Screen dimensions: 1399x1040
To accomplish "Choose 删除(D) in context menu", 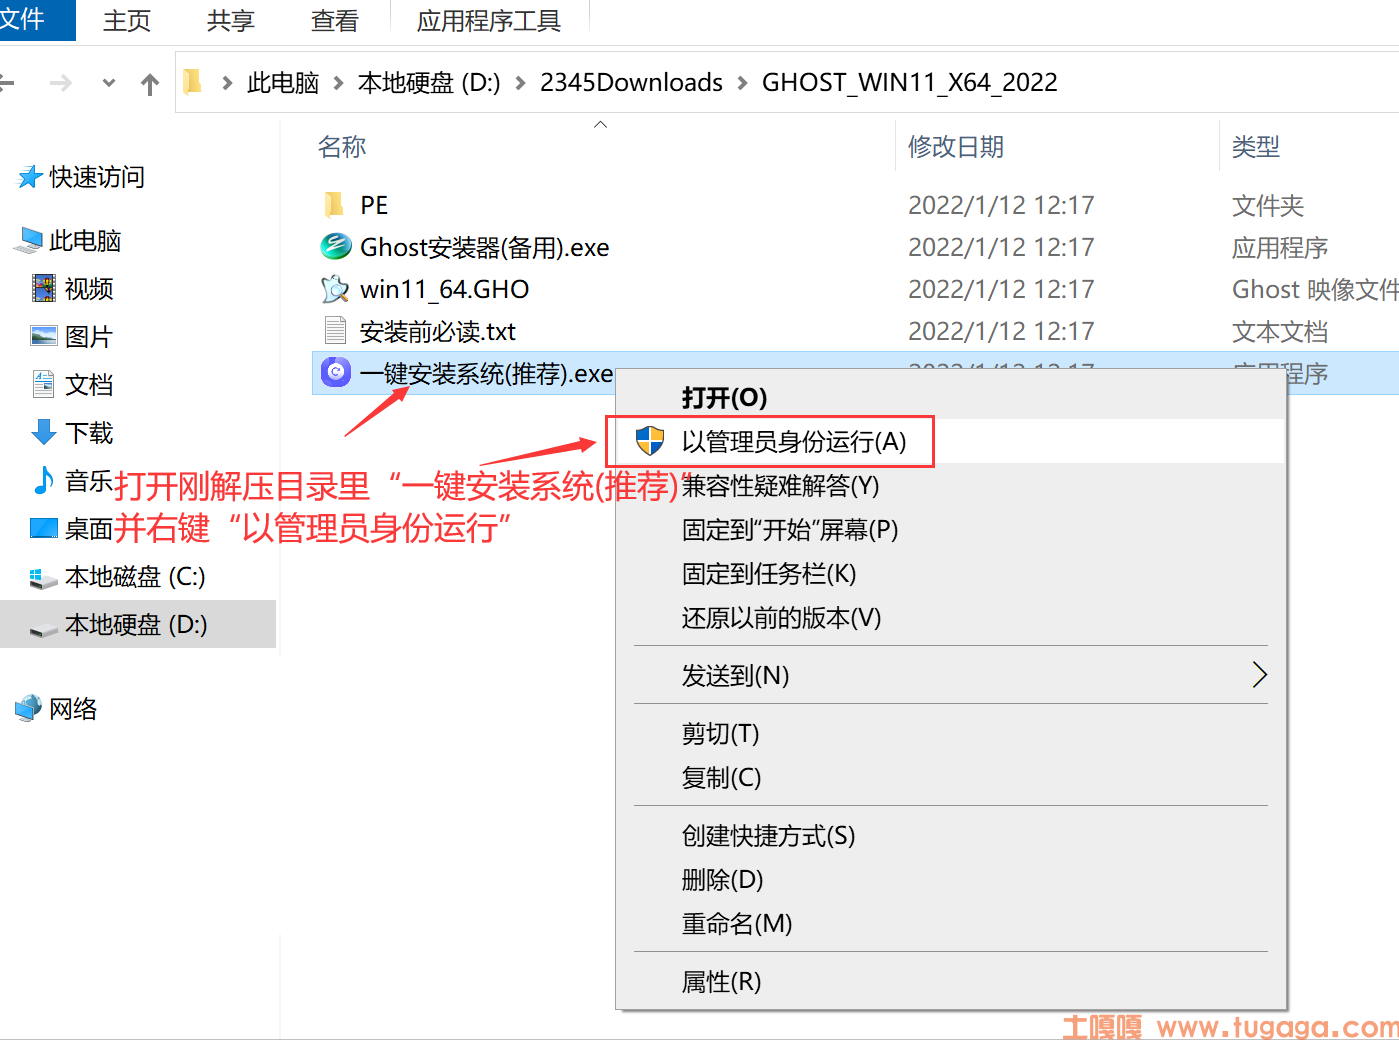I will coord(951,879).
